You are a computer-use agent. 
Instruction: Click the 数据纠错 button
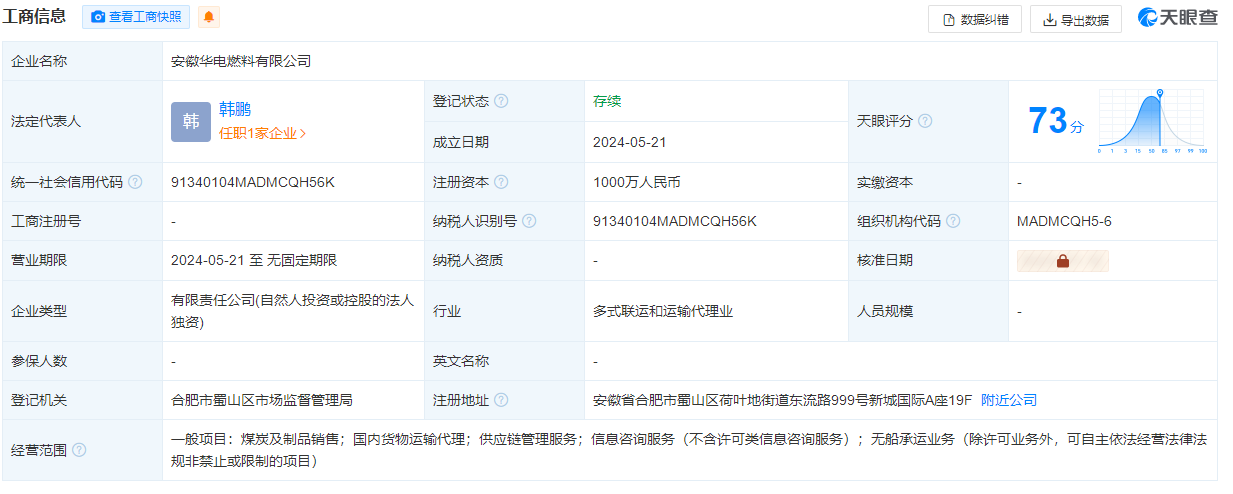click(x=975, y=19)
